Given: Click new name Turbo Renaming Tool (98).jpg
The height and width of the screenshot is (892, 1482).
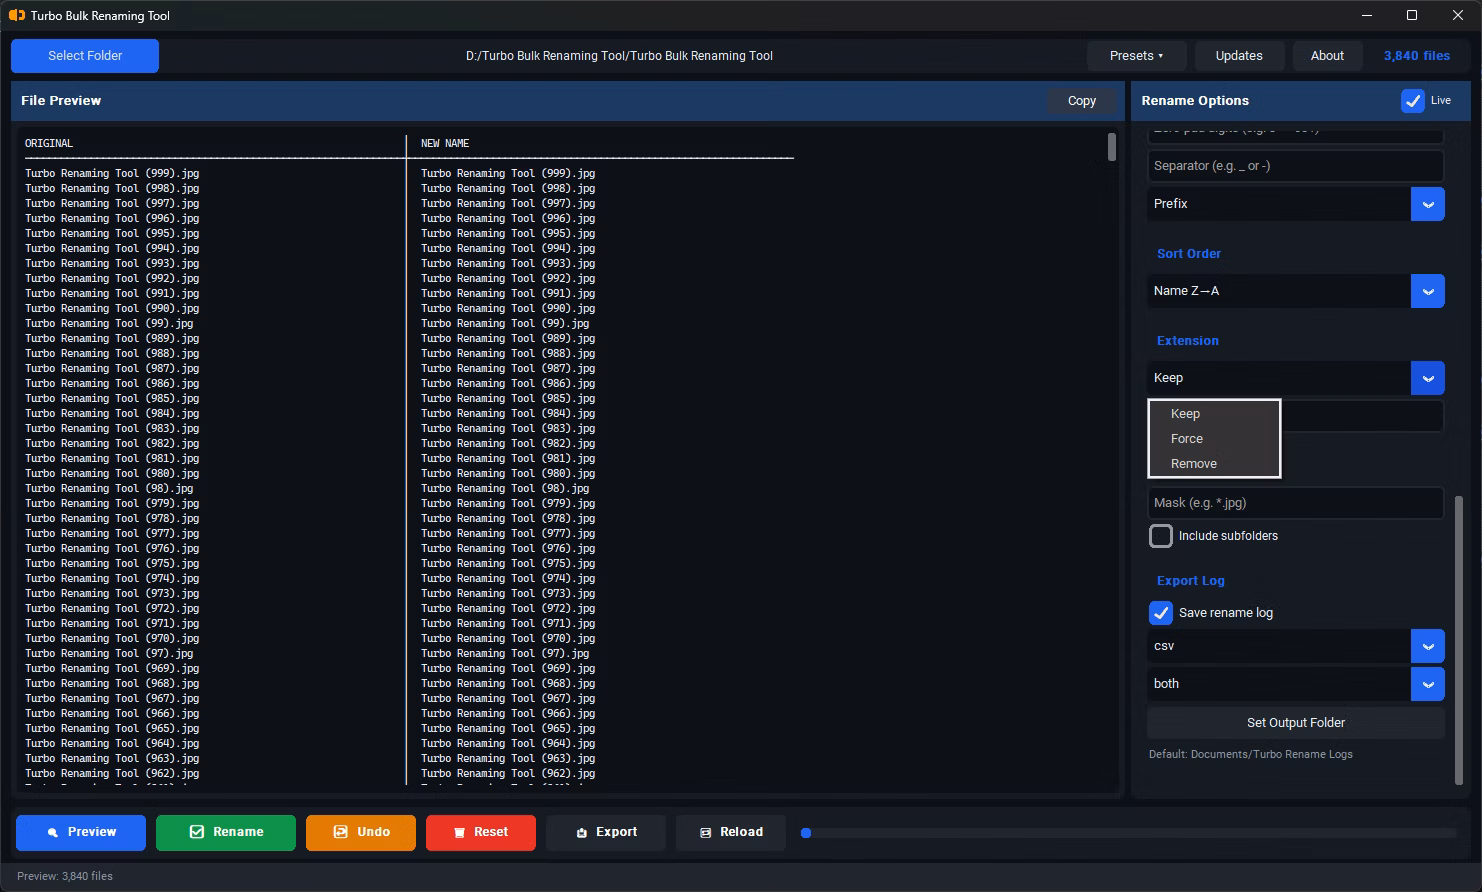Looking at the screenshot, I should pos(505,489).
